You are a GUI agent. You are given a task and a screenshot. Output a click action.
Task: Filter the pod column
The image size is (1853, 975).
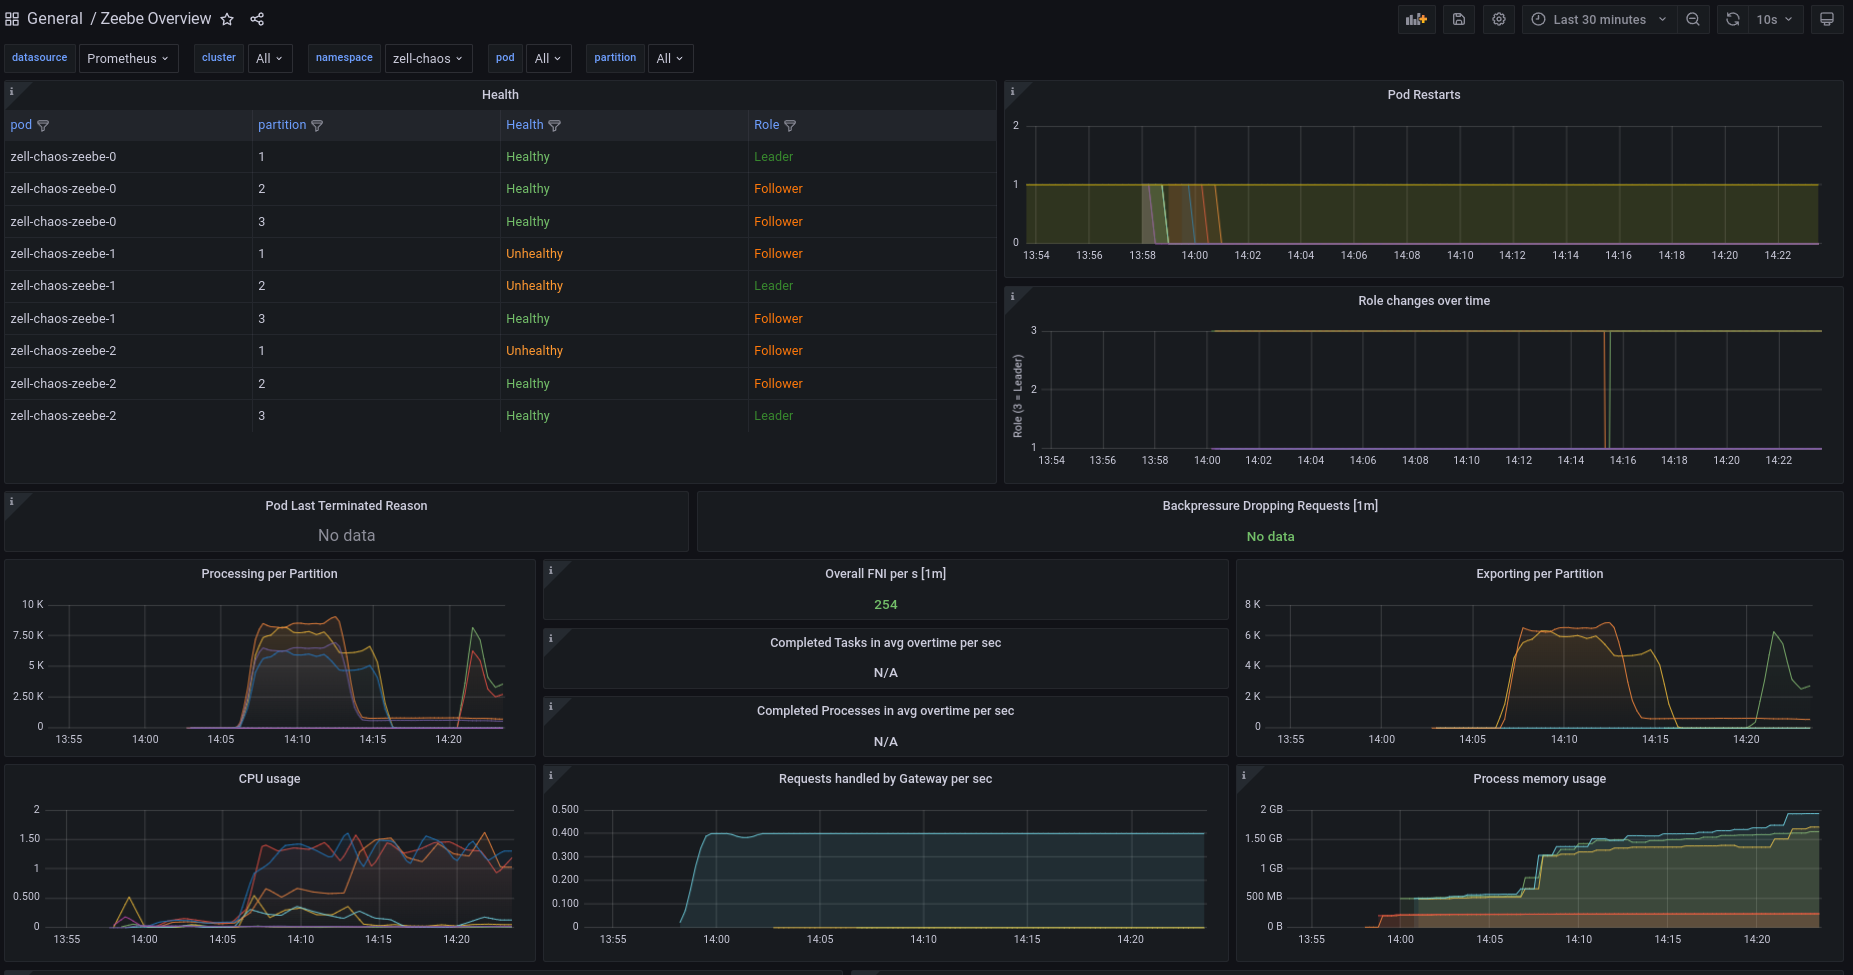(x=43, y=126)
